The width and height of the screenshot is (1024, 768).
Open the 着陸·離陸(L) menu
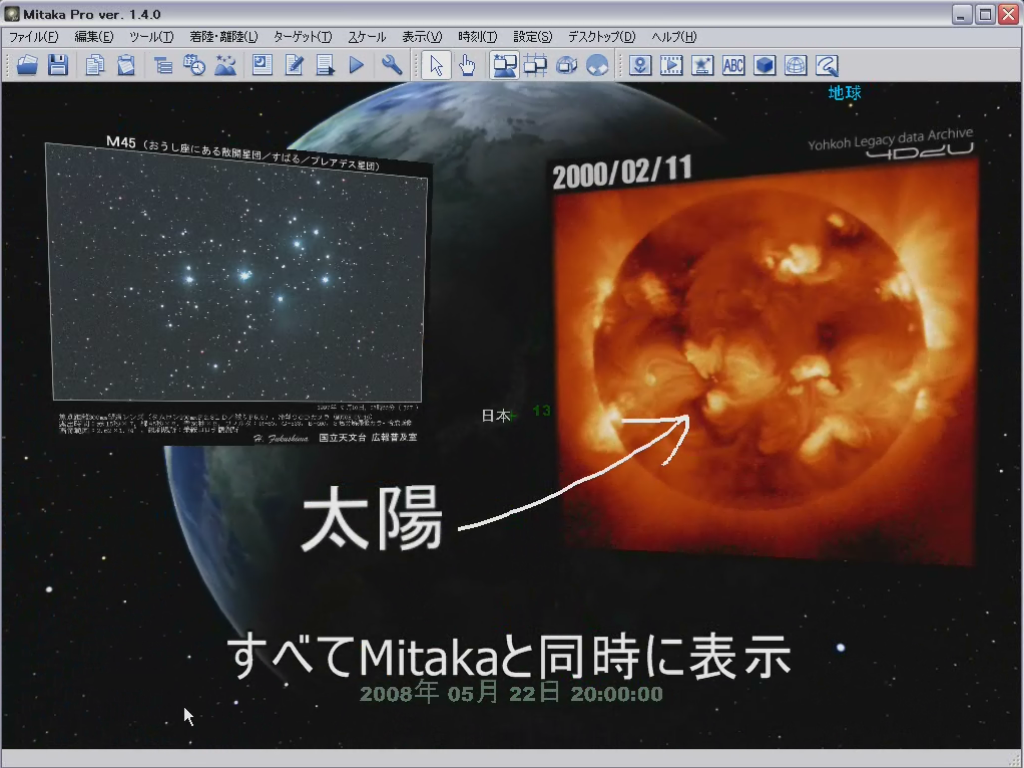[224, 37]
